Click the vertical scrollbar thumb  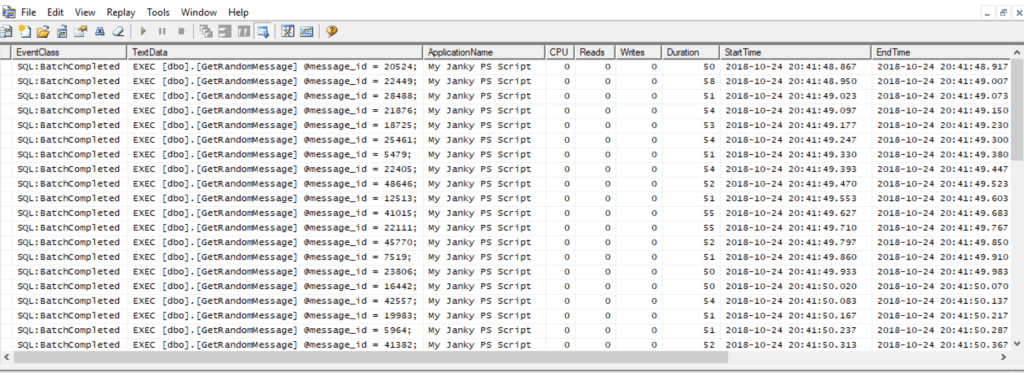[x=1017, y=109]
